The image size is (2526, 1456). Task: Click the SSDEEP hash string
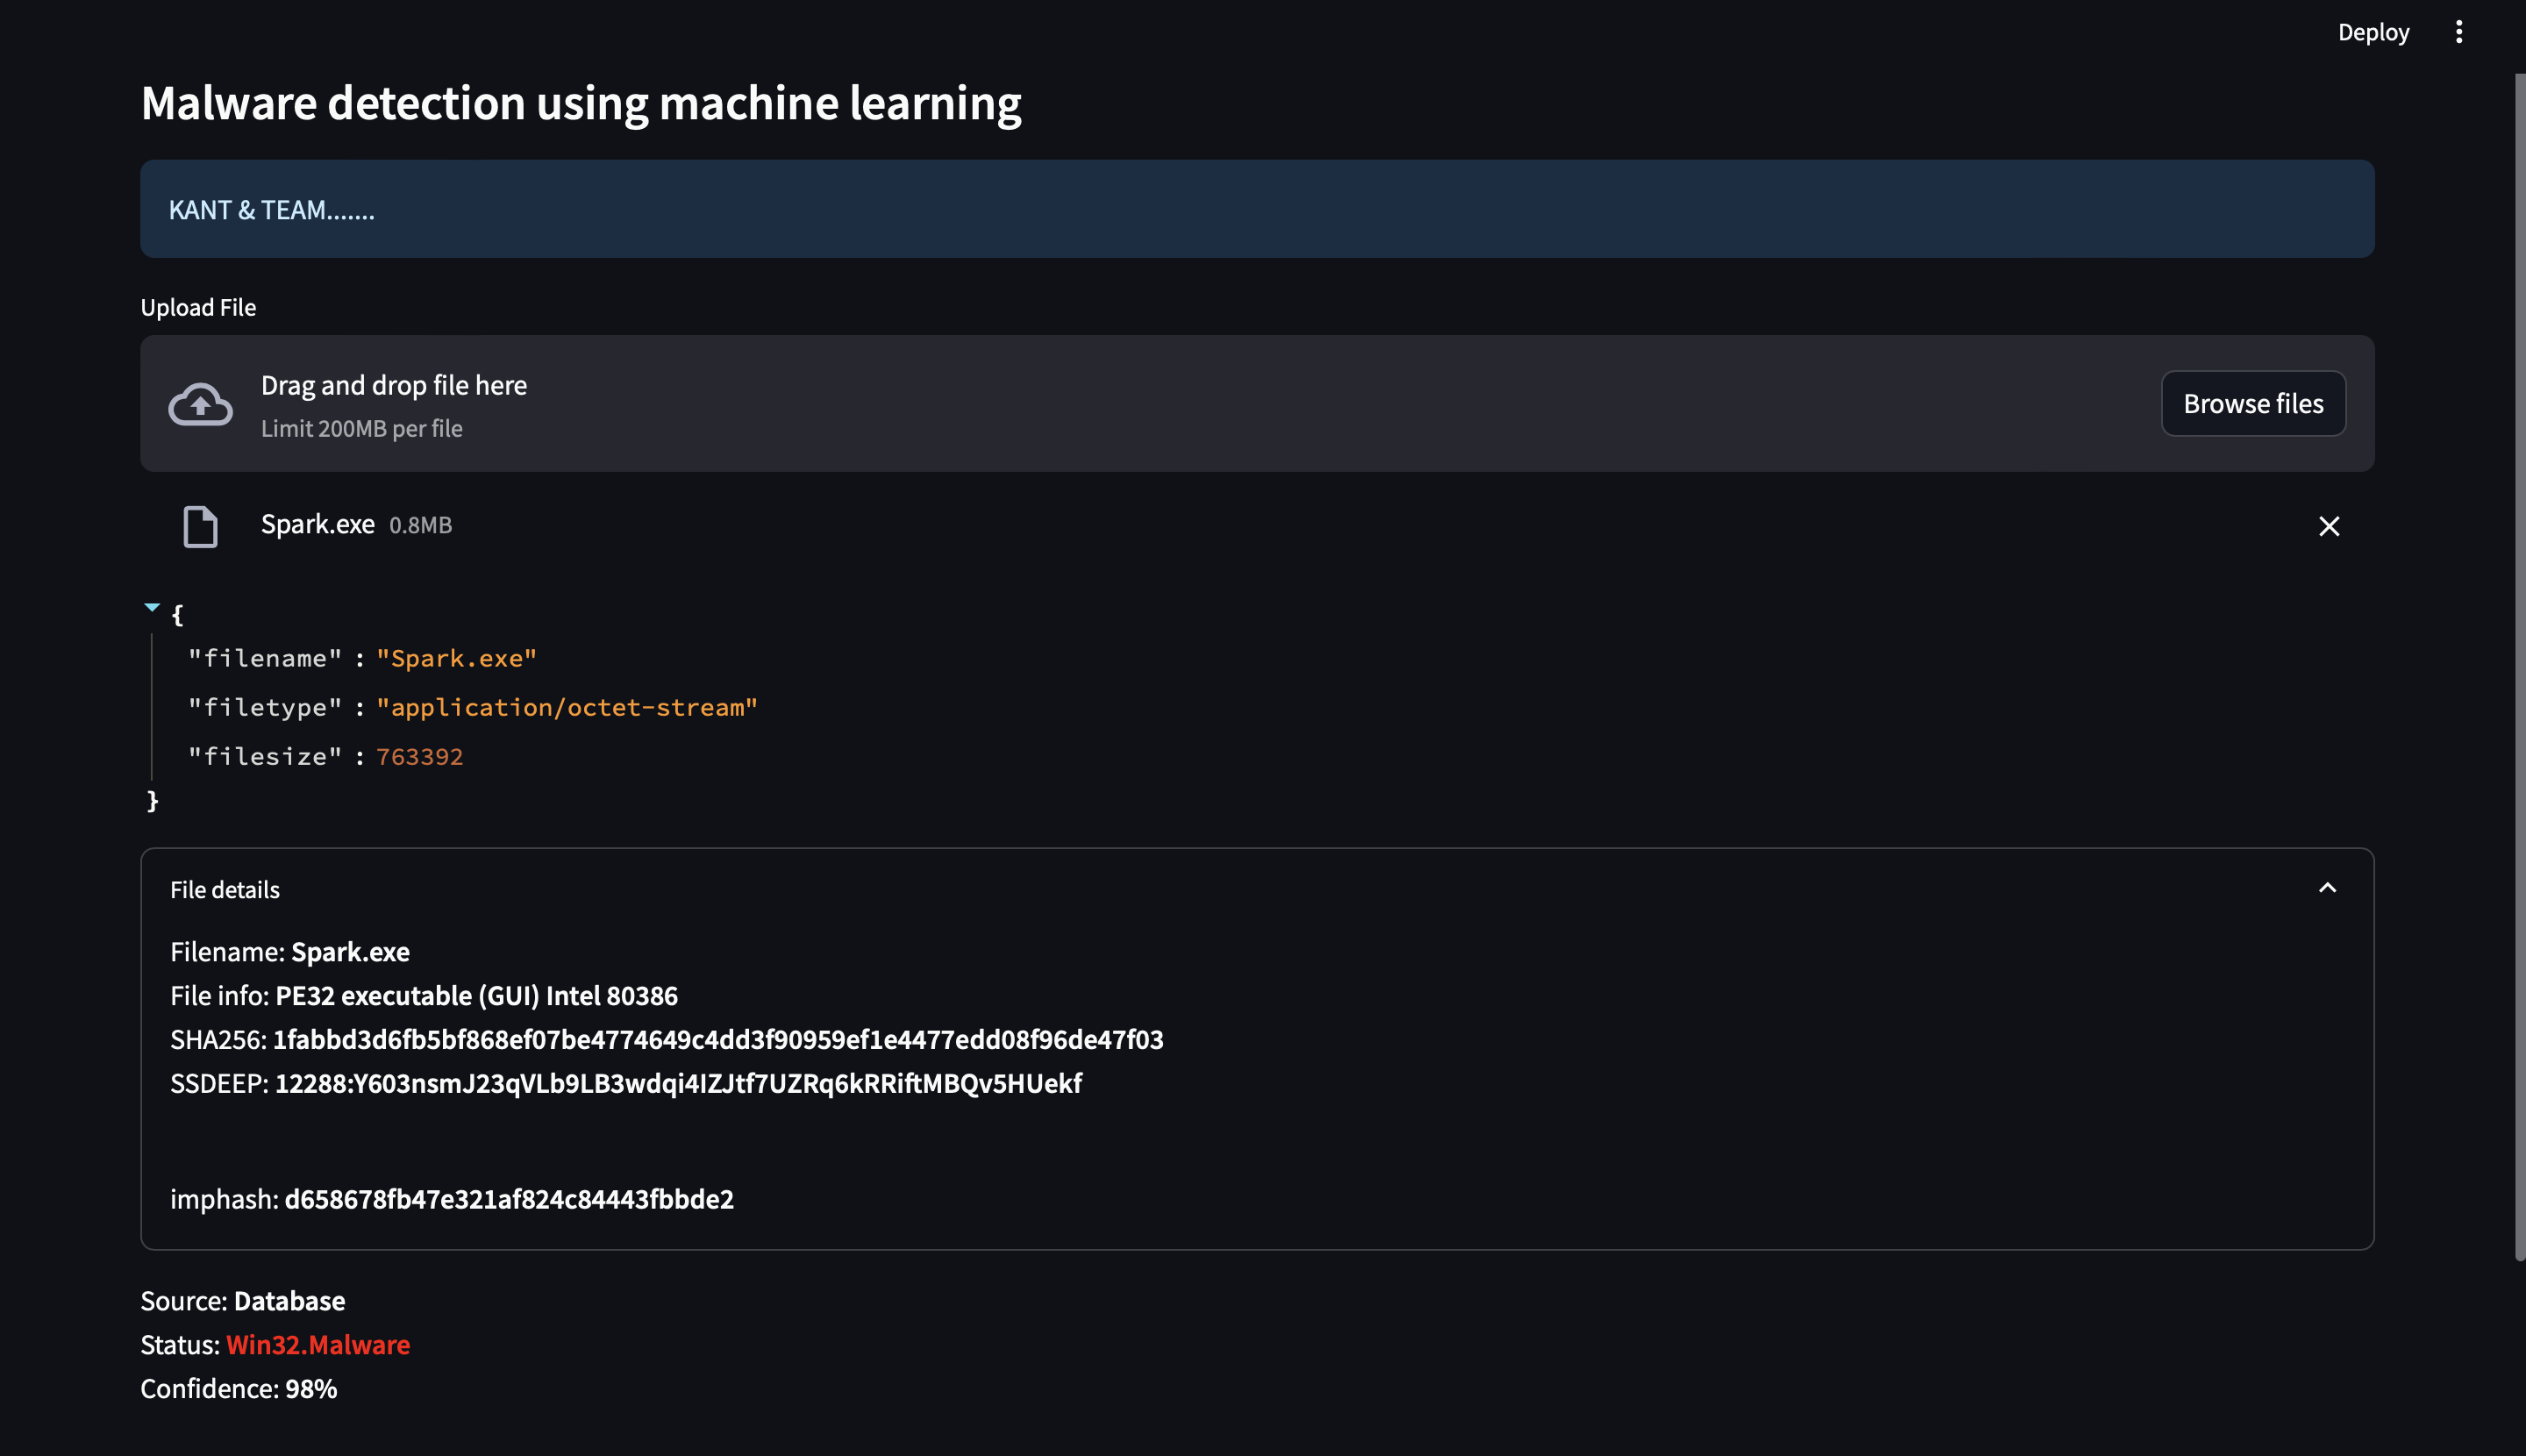677,1083
